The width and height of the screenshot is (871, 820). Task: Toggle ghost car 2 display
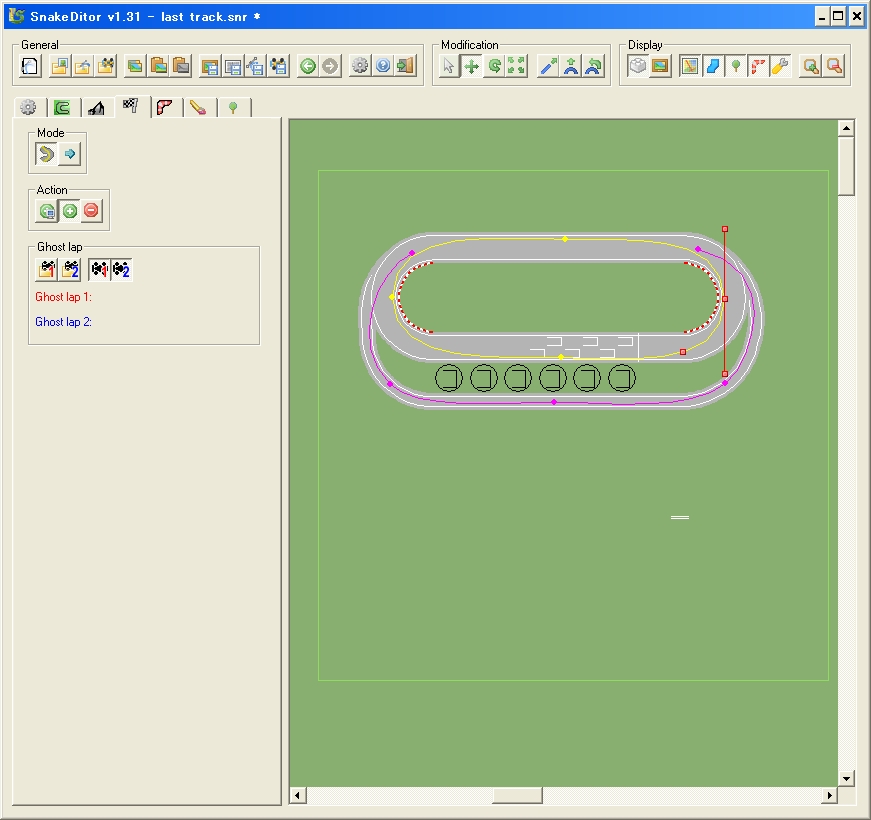click(x=121, y=269)
